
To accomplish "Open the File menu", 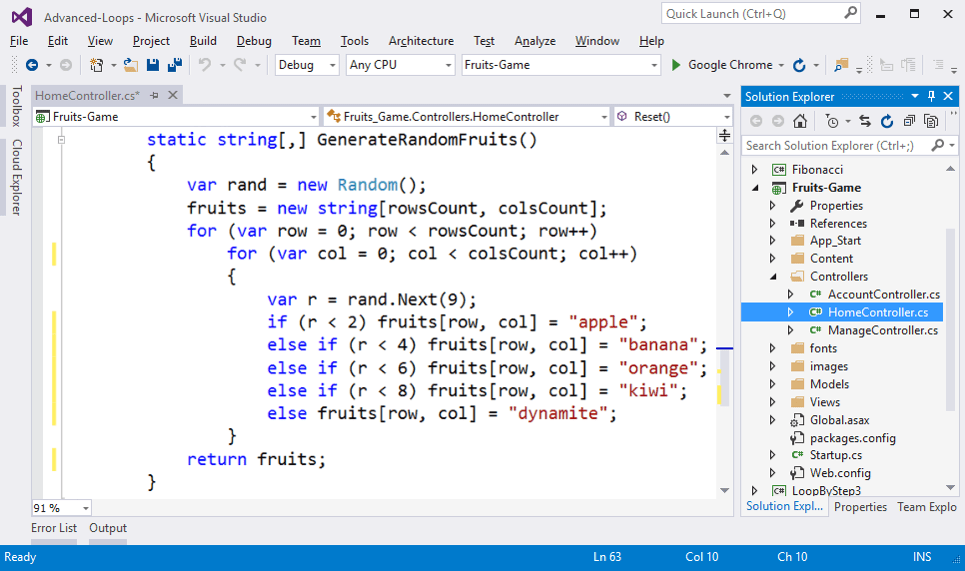I will point(19,41).
